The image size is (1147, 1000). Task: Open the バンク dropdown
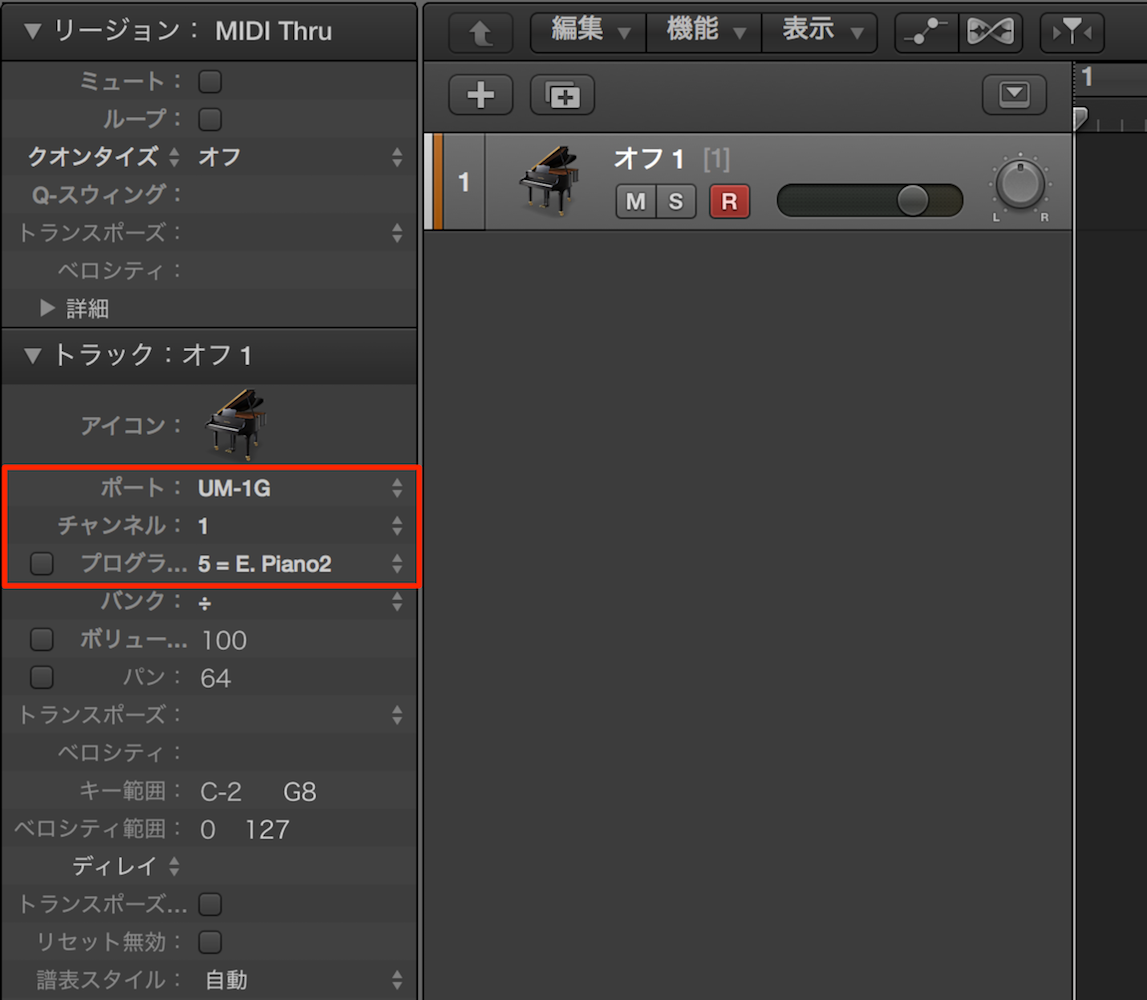tap(300, 601)
